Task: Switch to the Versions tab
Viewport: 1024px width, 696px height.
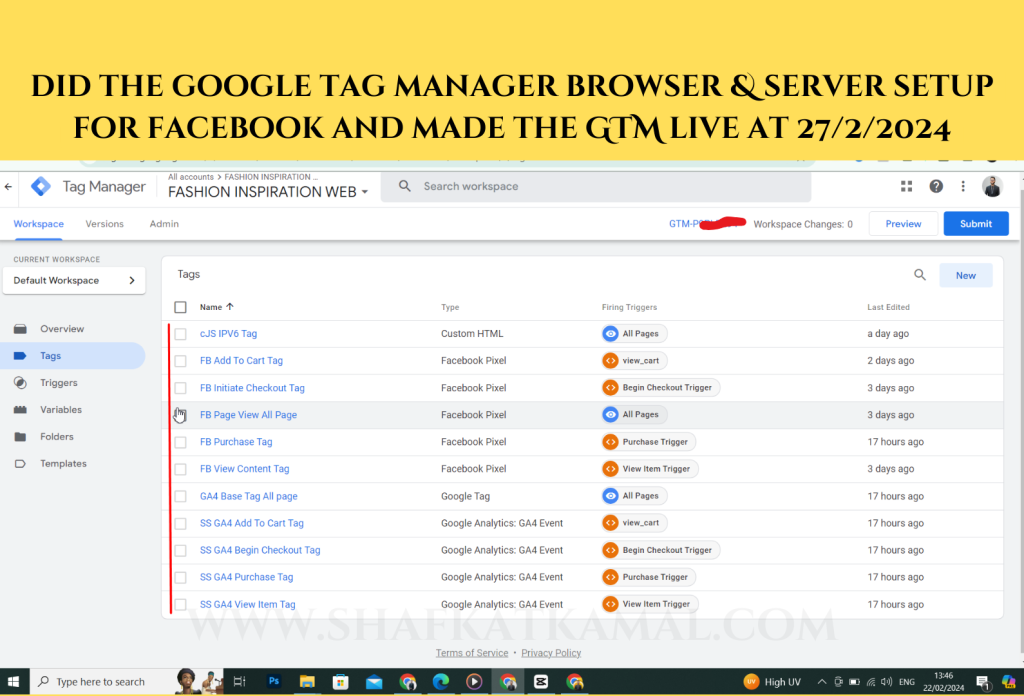Action: 104,224
